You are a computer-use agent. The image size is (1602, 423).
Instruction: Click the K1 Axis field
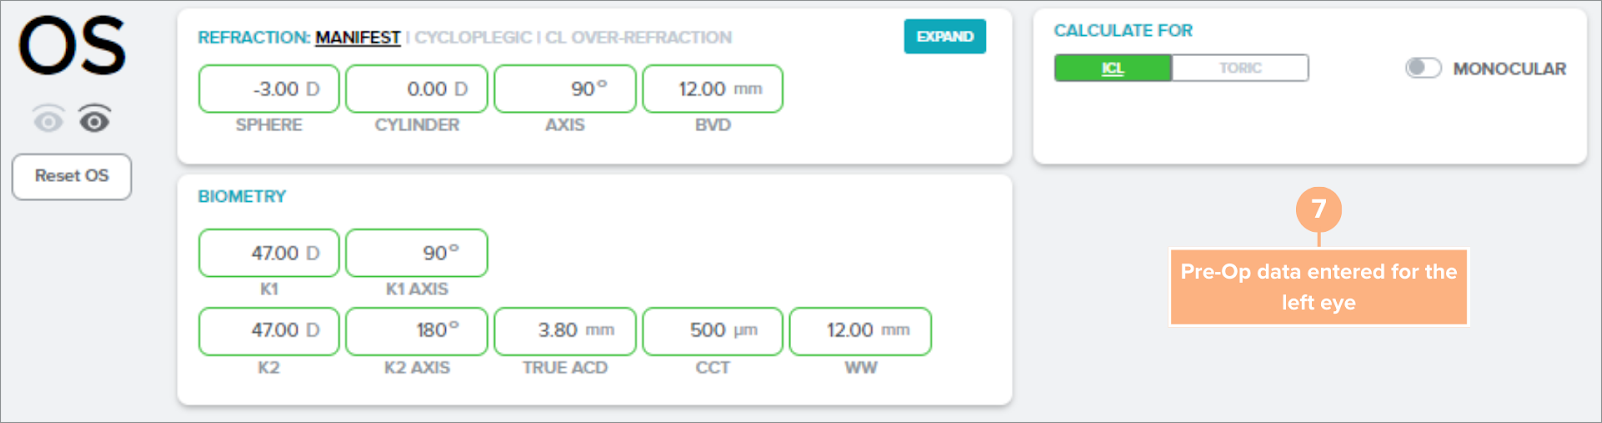coord(417,253)
